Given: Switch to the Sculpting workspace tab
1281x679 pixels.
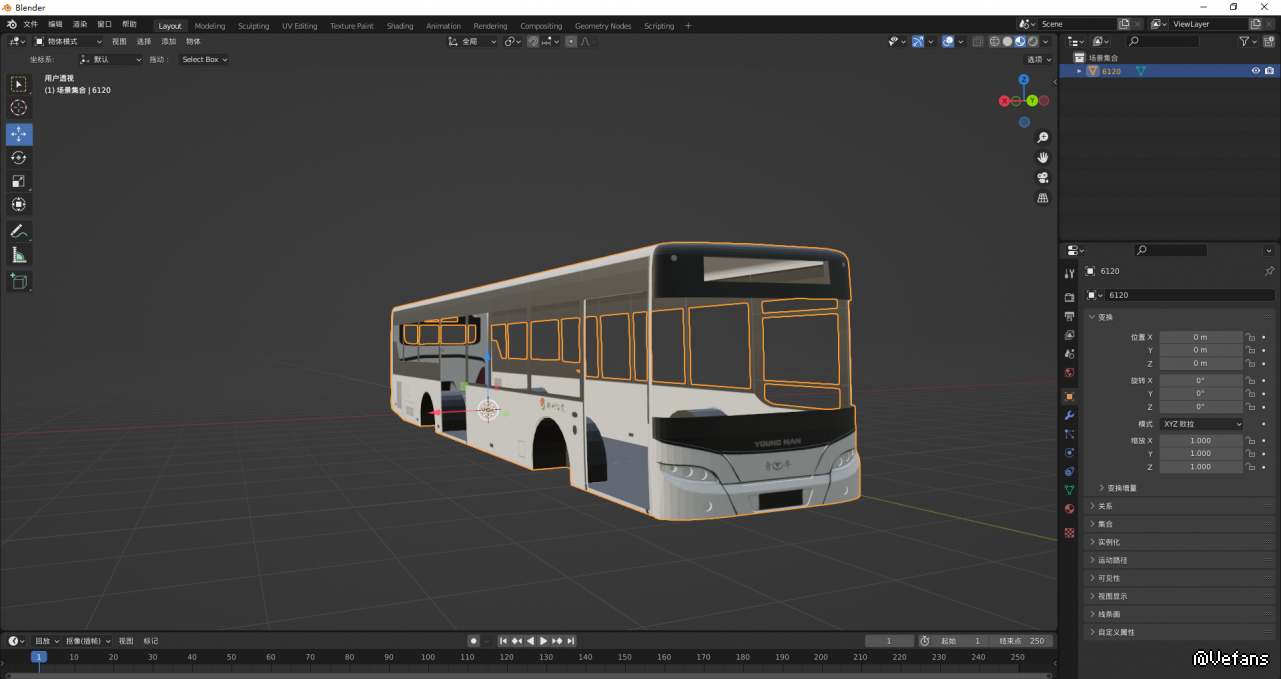Looking at the screenshot, I should tap(253, 26).
